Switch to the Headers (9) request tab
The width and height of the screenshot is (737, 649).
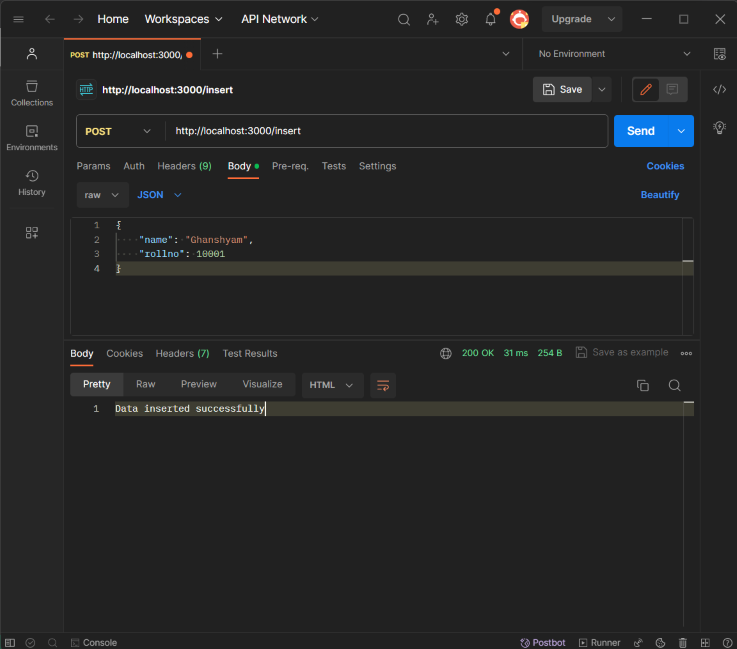point(184,166)
